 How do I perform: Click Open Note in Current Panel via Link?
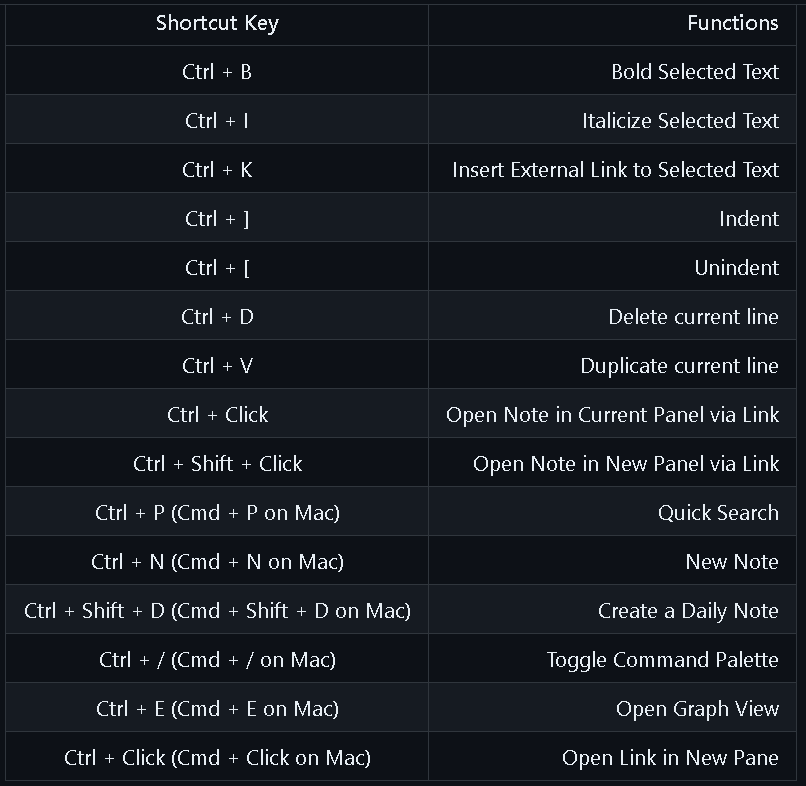point(612,414)
